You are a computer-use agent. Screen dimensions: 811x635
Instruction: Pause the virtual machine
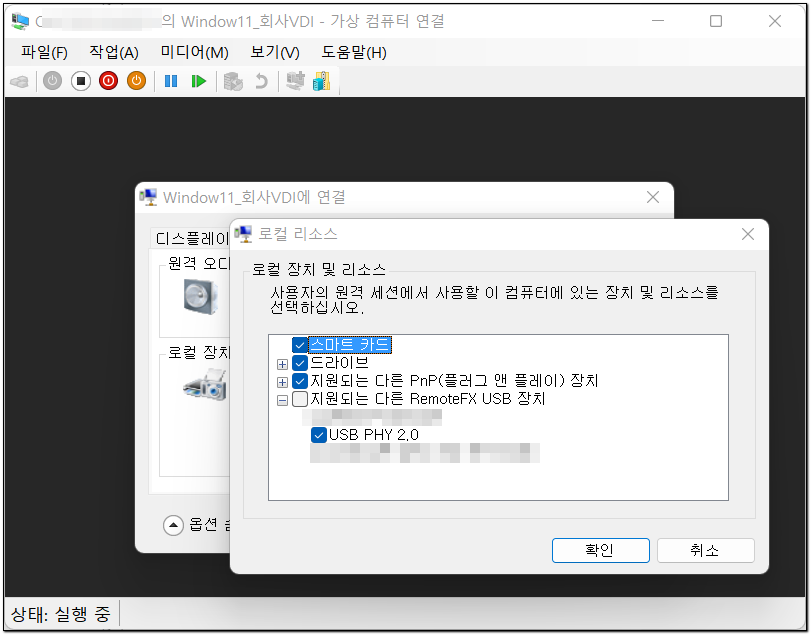pyautogui.click(x=171, y=81)
